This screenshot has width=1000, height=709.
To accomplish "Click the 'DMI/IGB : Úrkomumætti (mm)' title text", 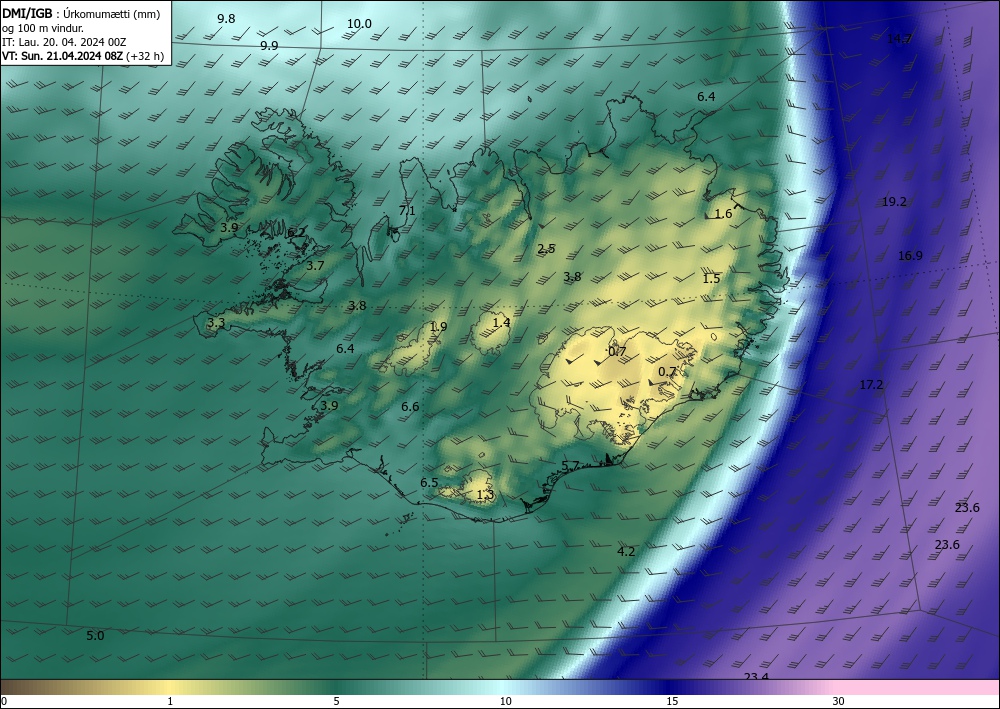I will [81, 14].
